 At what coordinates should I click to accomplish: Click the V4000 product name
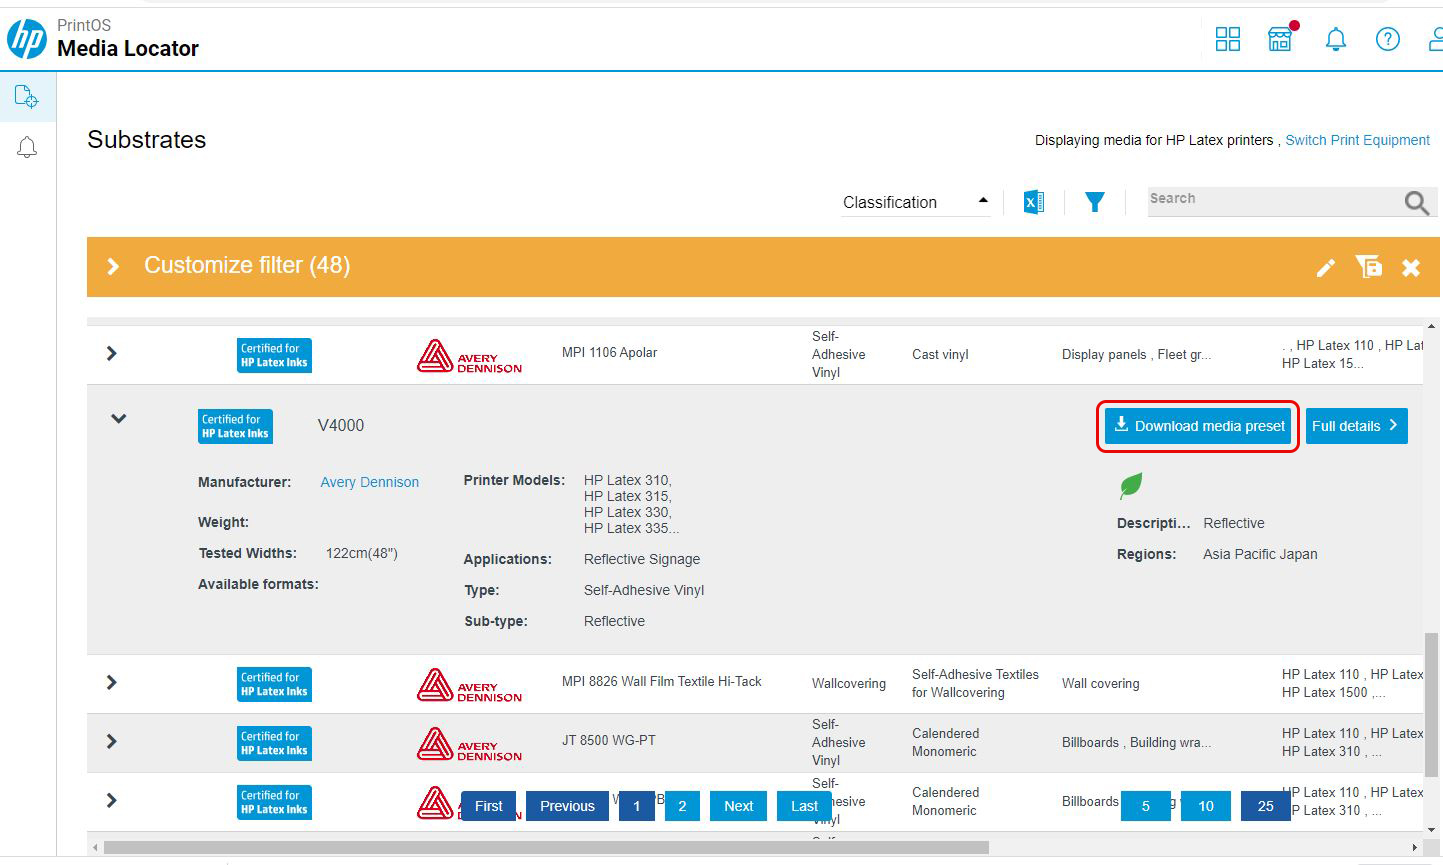coord(341,425)
